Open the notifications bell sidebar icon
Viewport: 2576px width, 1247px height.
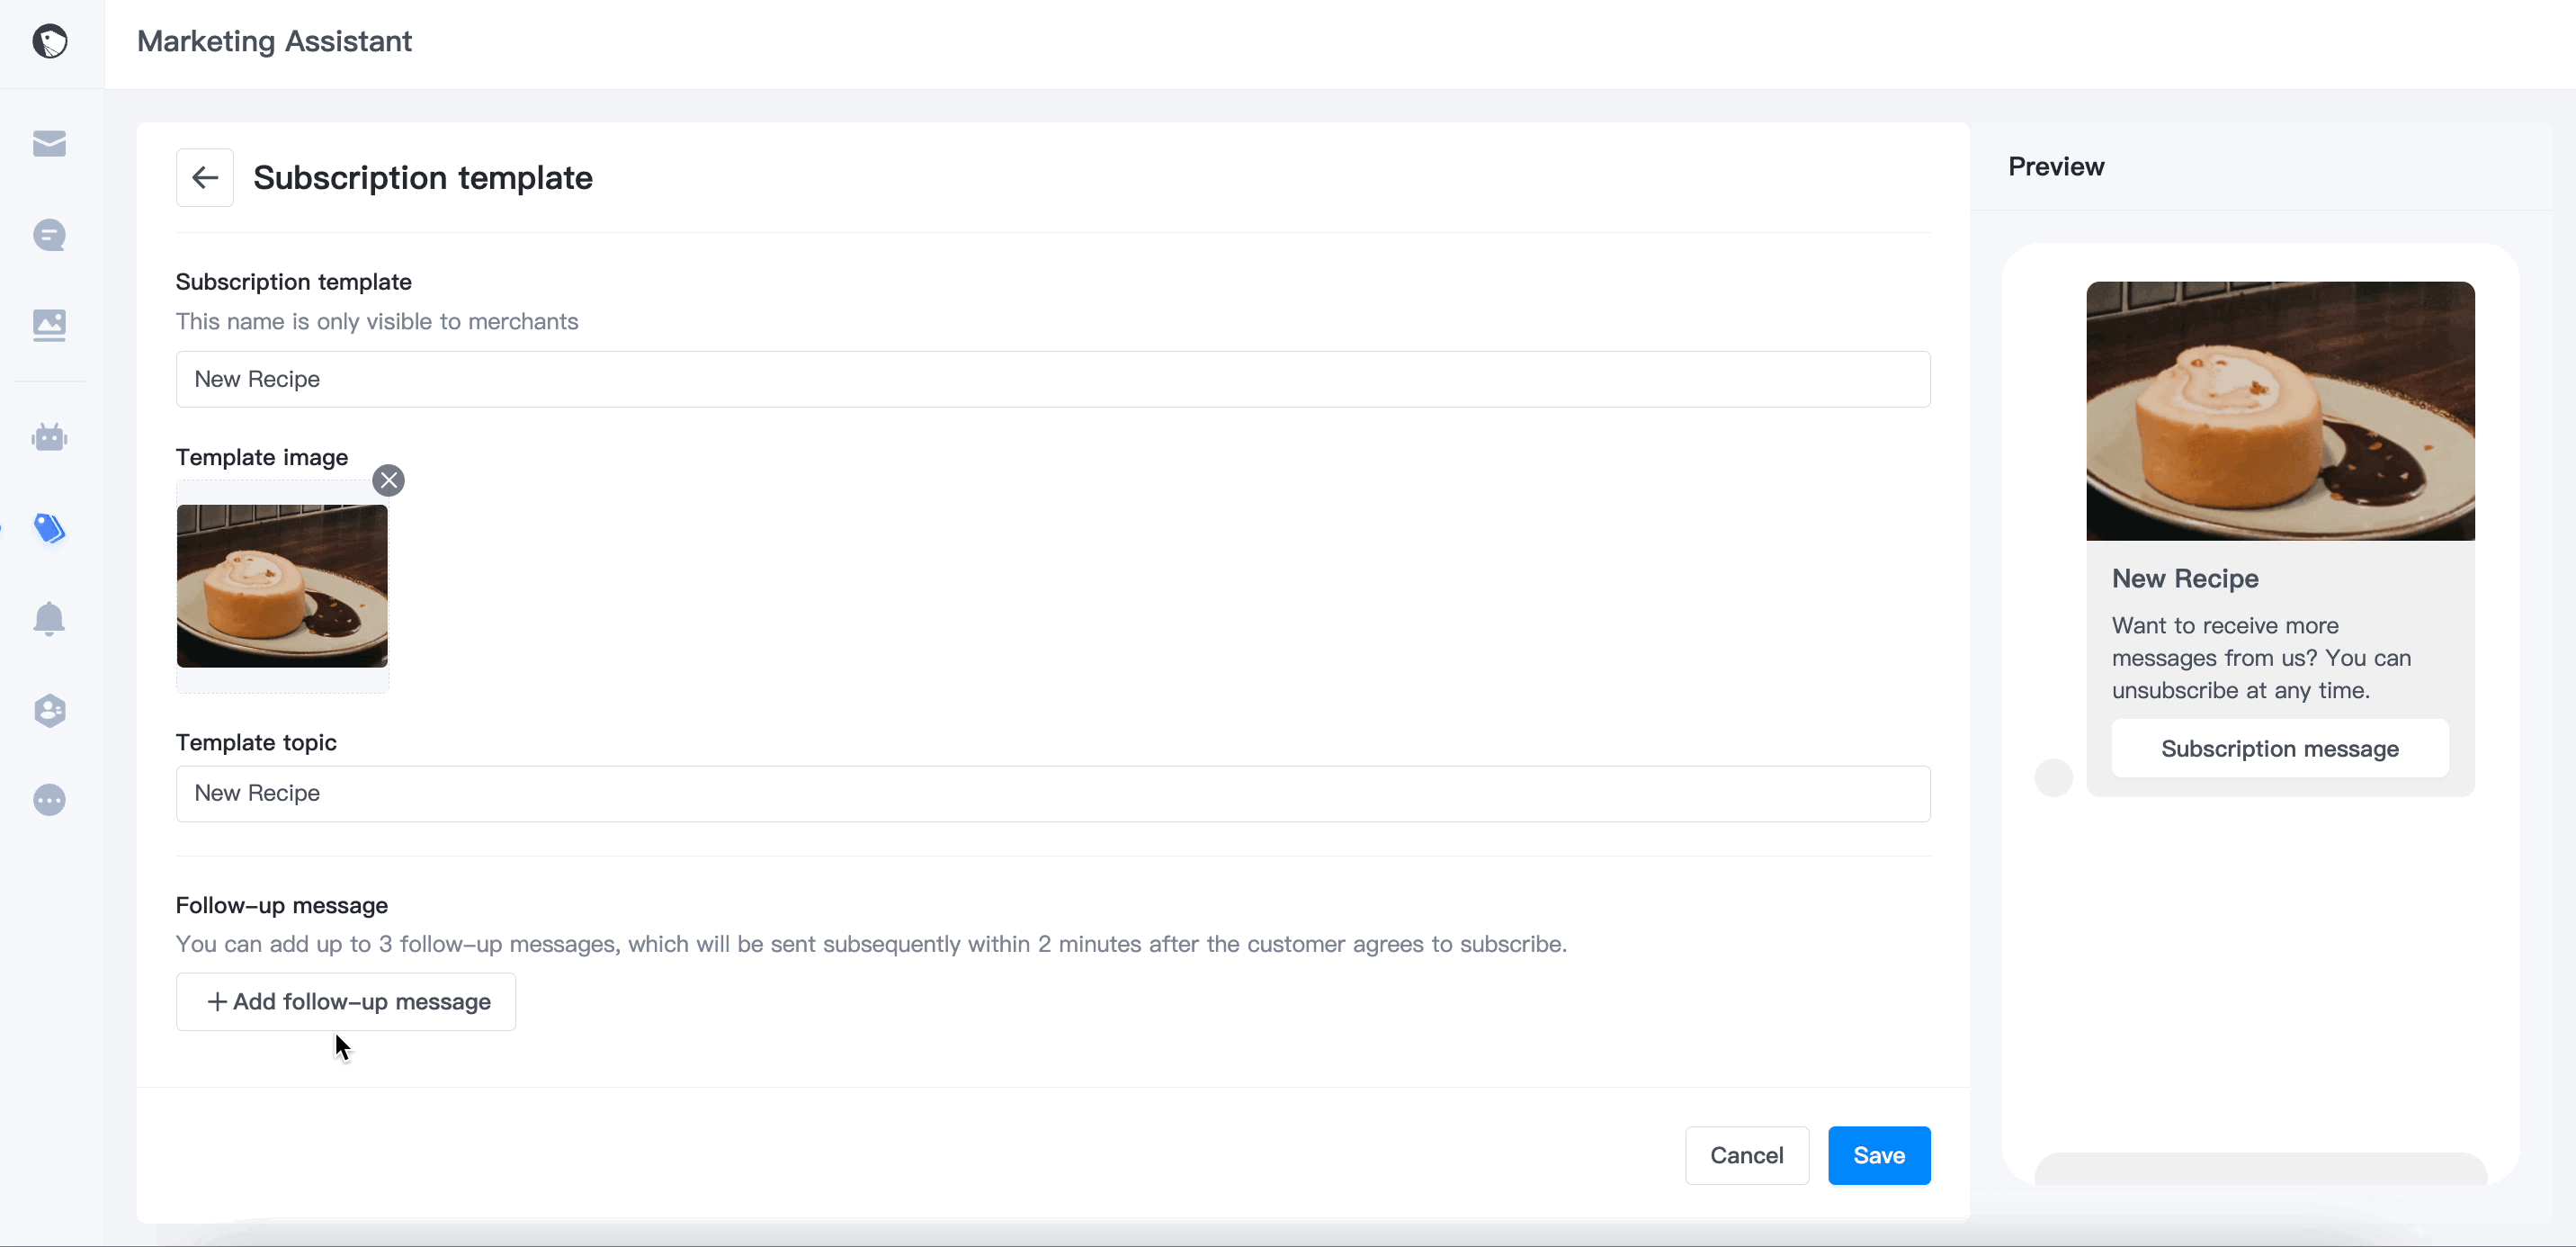(49, 619)
